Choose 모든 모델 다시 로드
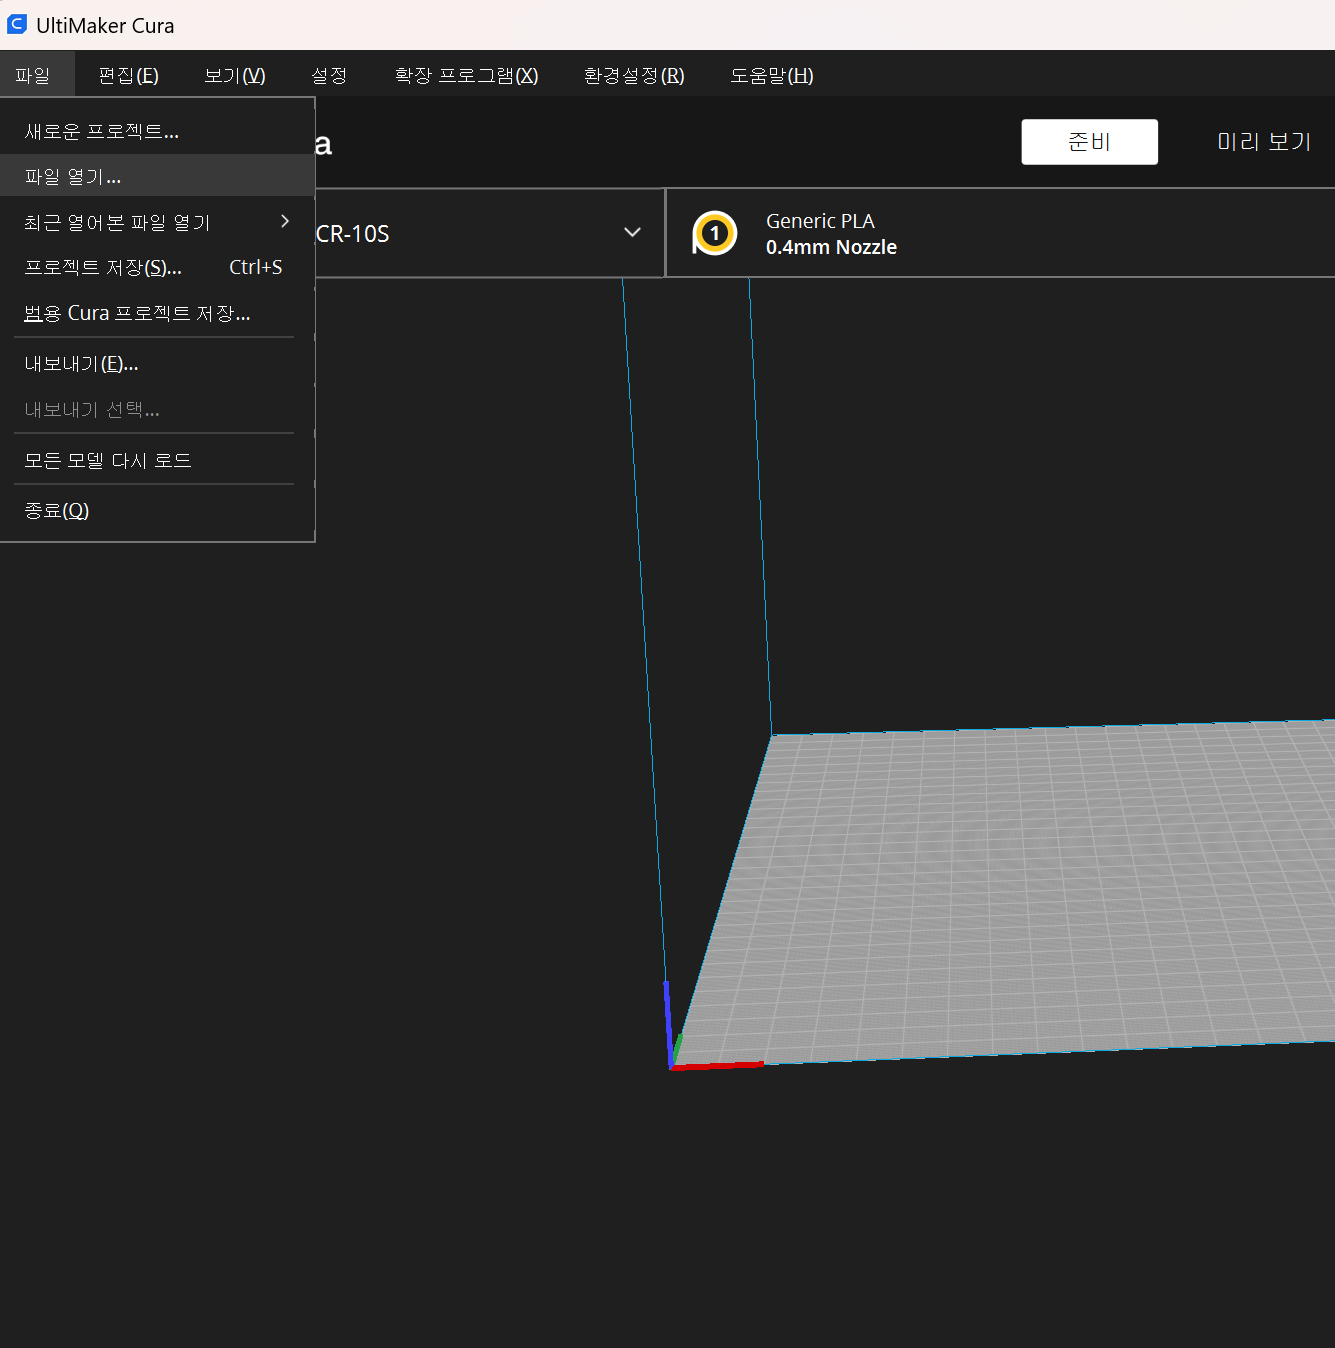This screenshot has width=1335, height=1348. (157, 460)
